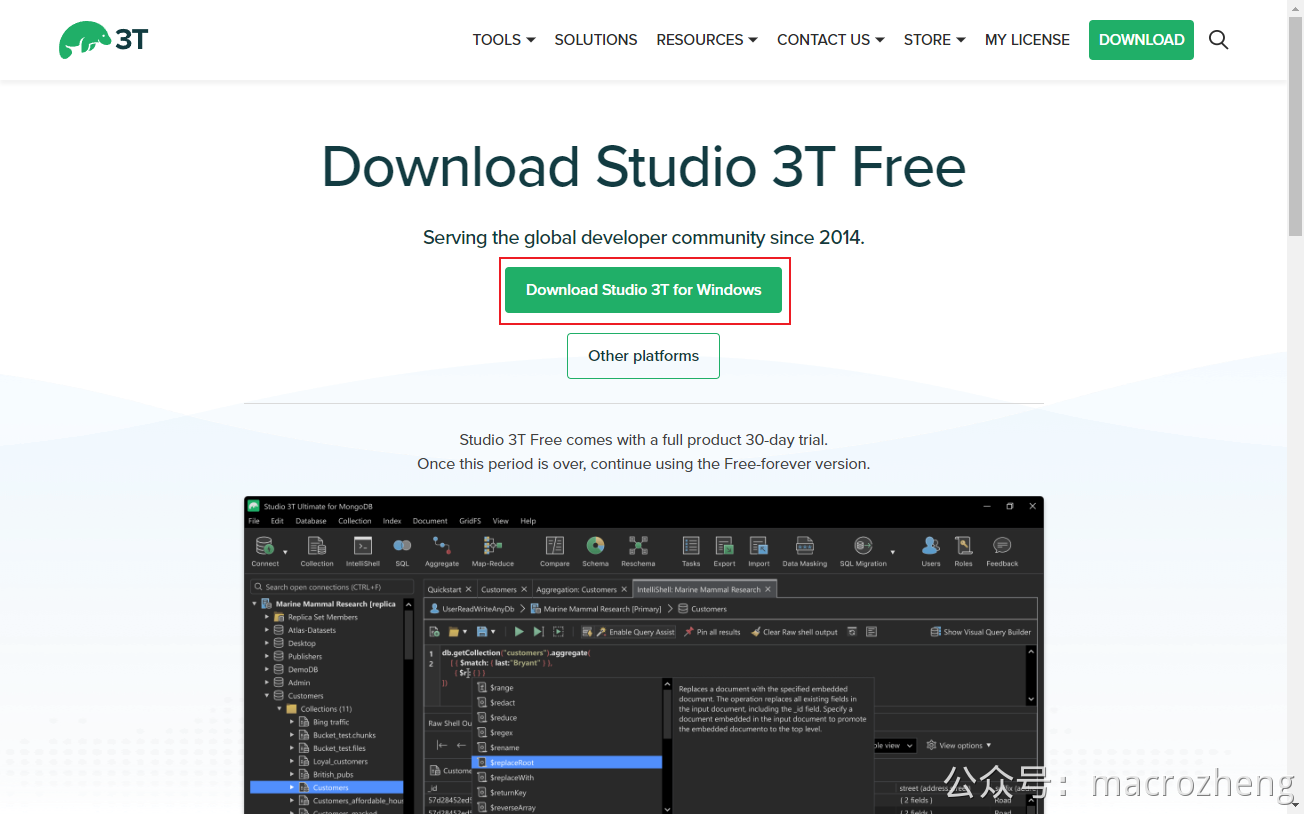Screen dimensions: 1304x814
Task: Click the Search open connections field
Action: (x=332, y=587)
